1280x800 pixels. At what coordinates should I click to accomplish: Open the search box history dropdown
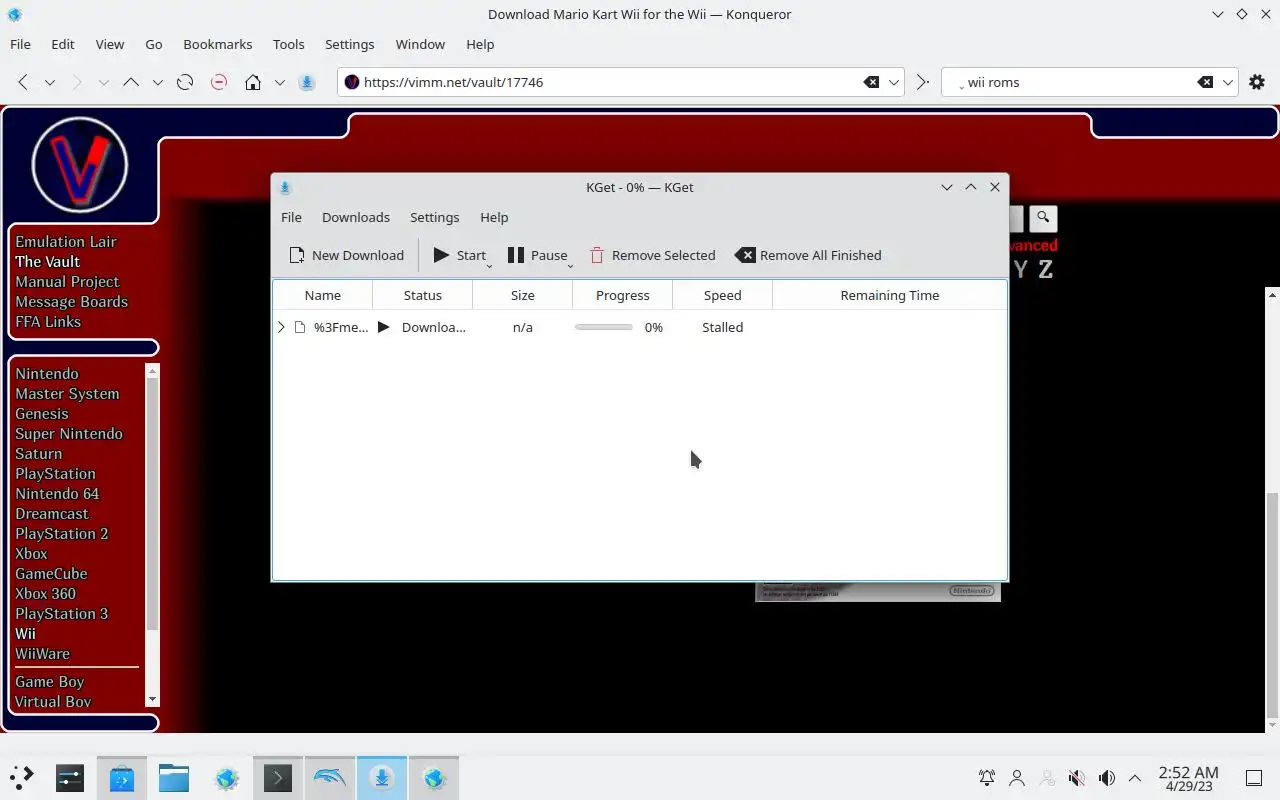pyautogui.click(x=1228, y=82)
